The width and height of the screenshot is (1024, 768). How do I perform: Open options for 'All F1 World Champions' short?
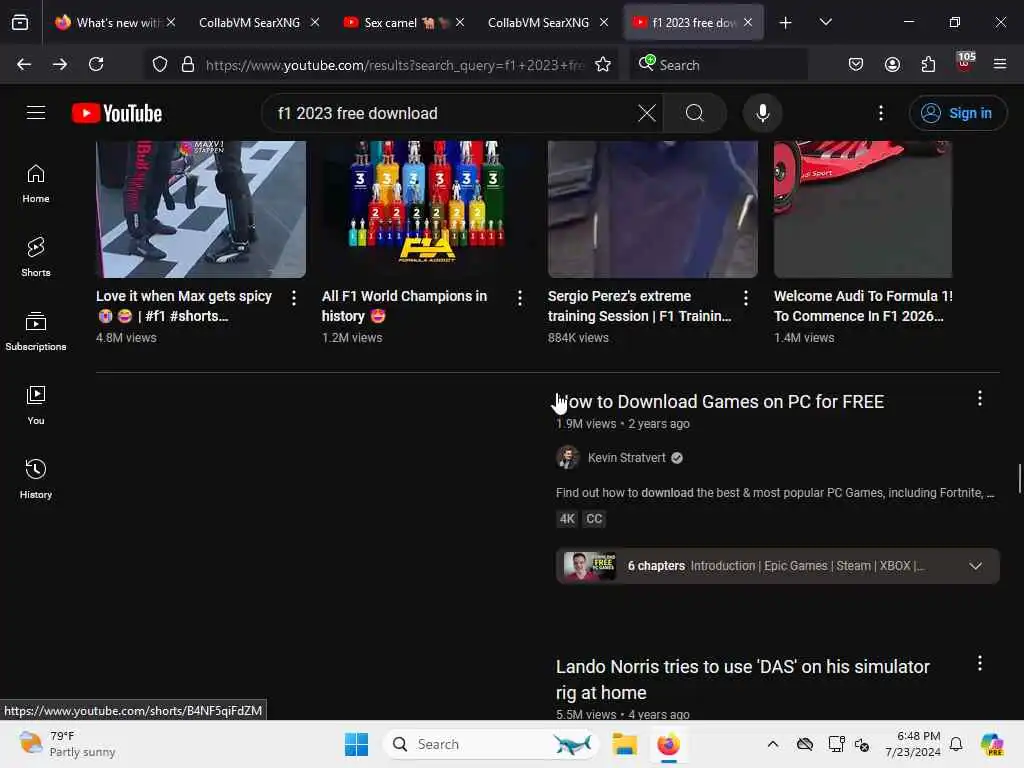(520, 298)
